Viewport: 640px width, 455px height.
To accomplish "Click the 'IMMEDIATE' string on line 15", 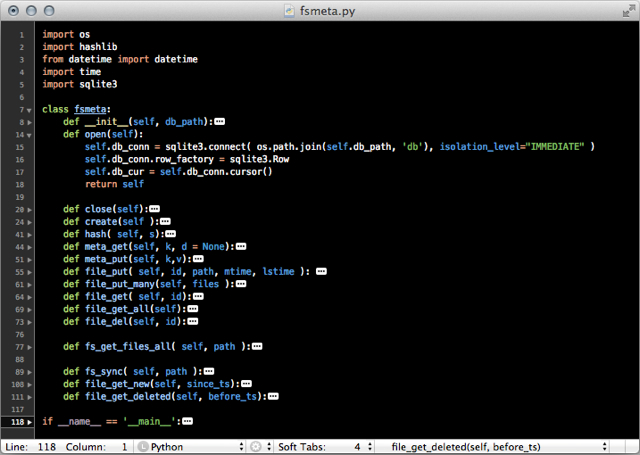I will (555, 146).
